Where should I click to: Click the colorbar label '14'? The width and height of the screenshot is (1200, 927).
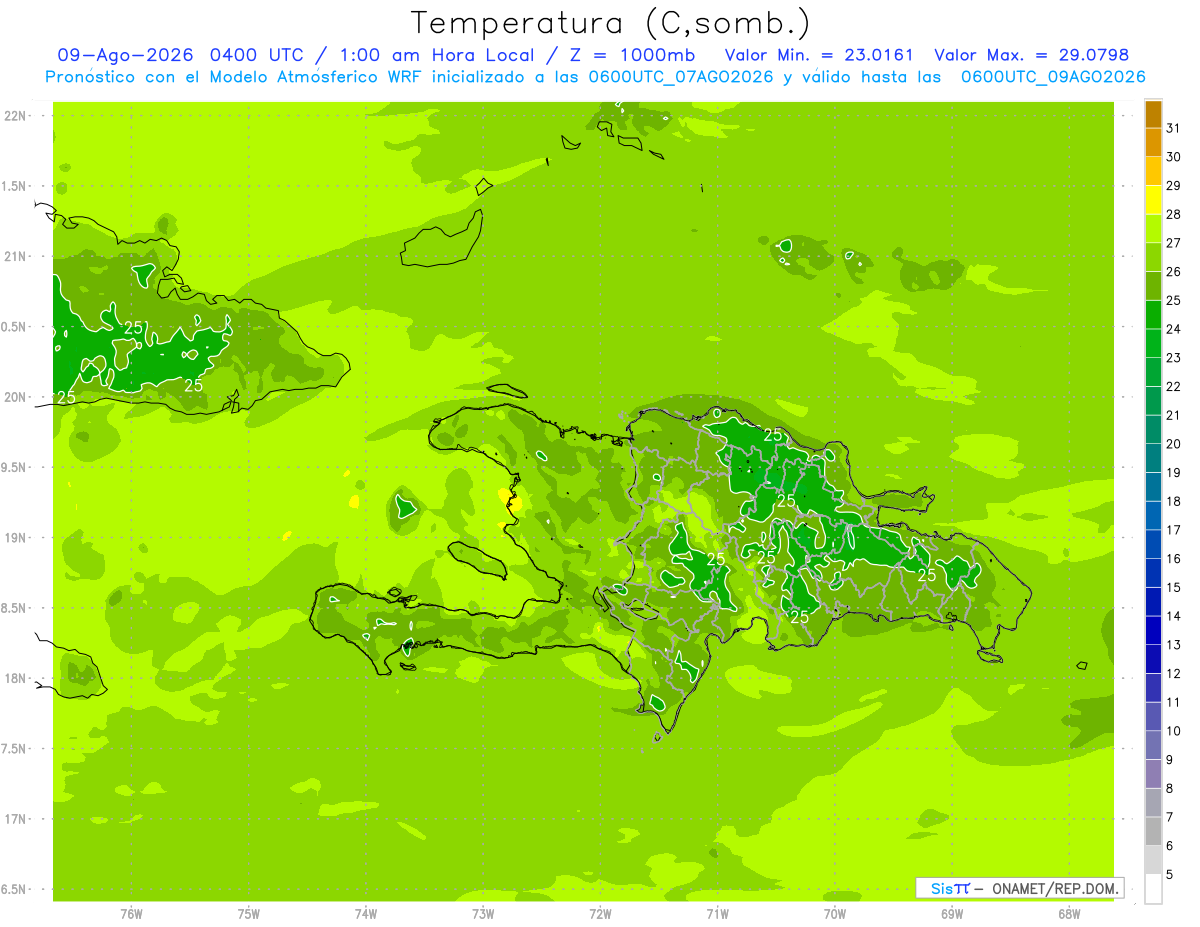[1173, 616]
